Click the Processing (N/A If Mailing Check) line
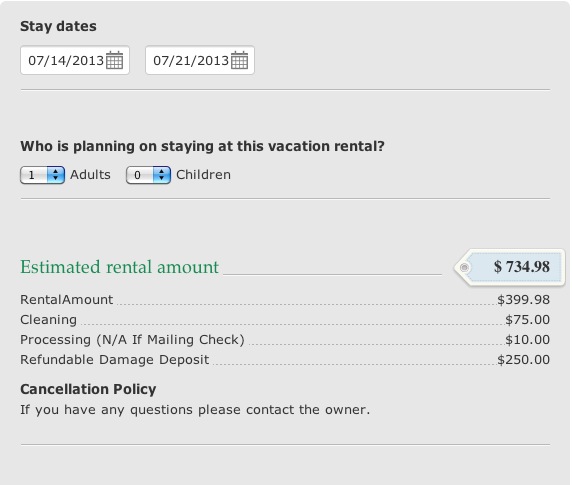This screenshot has height=485, width=572. pyautogui.click(x=285, y=340)
